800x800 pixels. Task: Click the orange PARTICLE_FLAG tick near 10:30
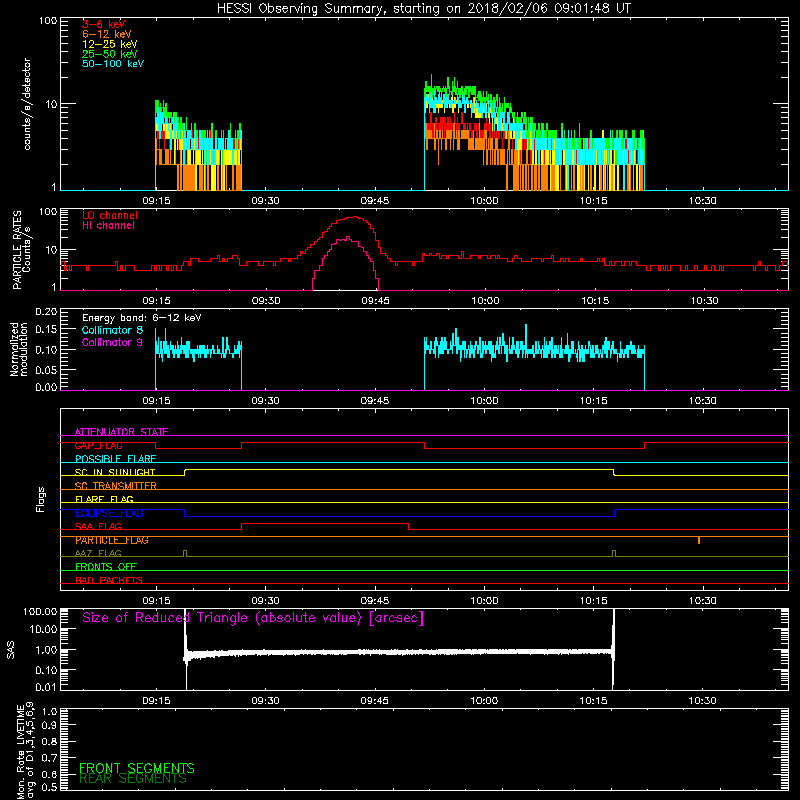pos(699,540)
